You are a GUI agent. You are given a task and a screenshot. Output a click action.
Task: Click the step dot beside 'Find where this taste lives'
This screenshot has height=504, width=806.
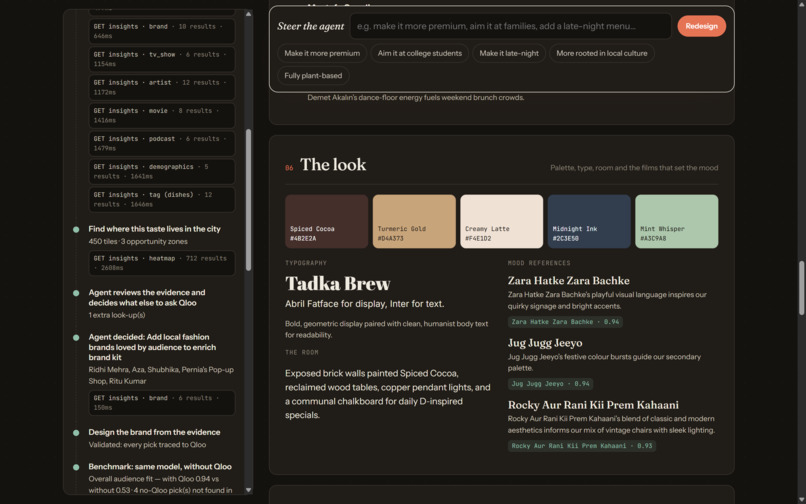[76, 229]
